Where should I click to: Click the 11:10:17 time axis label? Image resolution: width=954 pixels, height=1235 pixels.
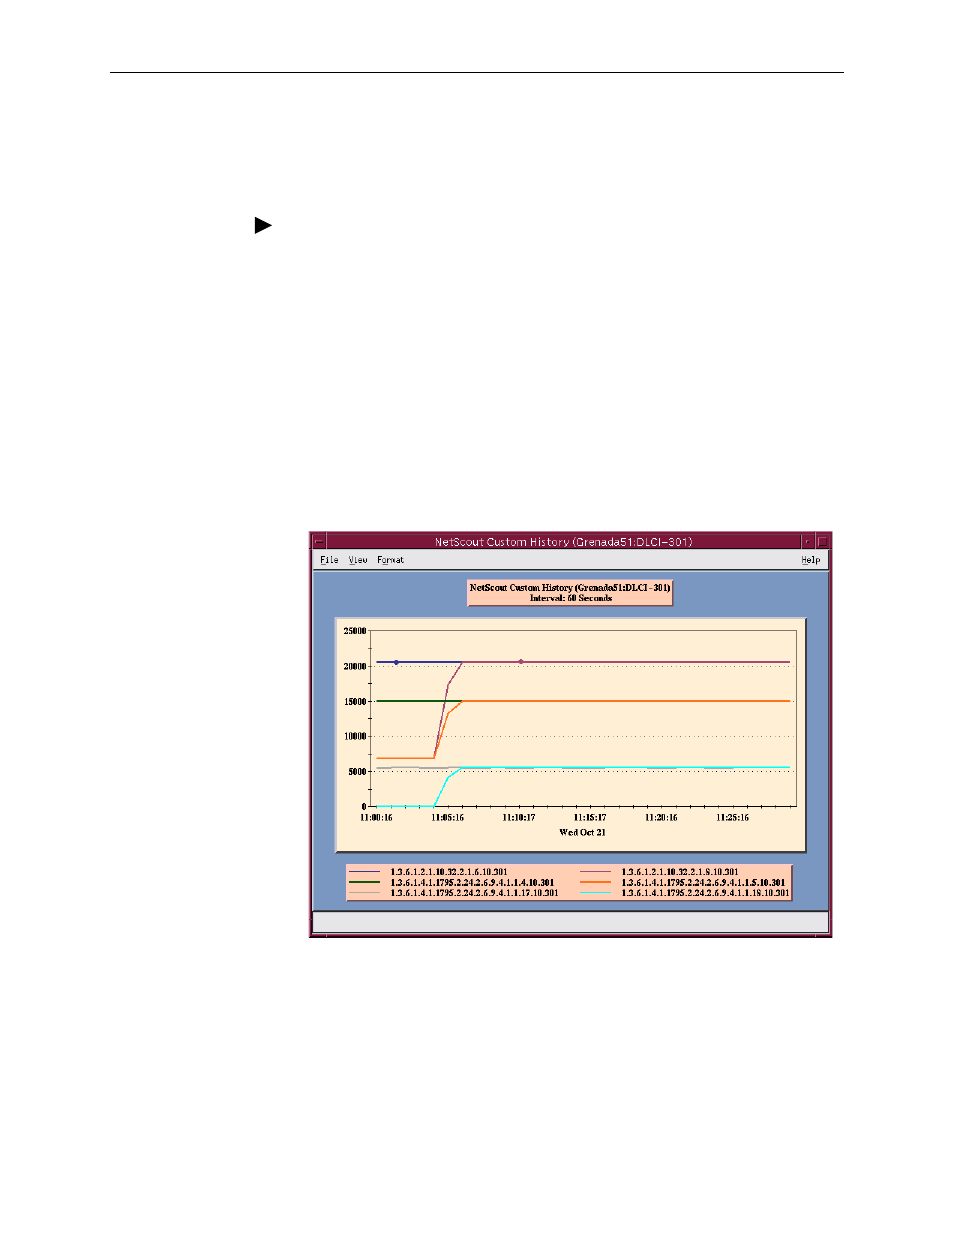[518, 818]
